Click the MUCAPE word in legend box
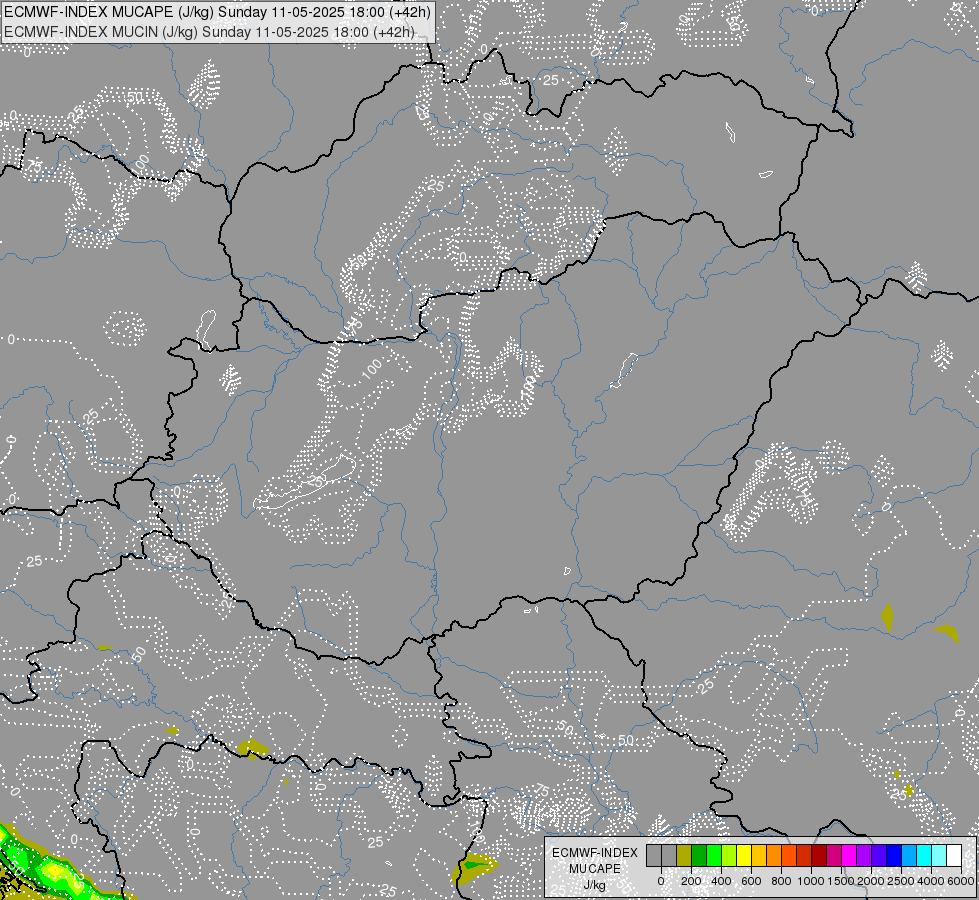The height and width of the screenshot is (900, 979). pyautogui.click(x=594, y=869)
